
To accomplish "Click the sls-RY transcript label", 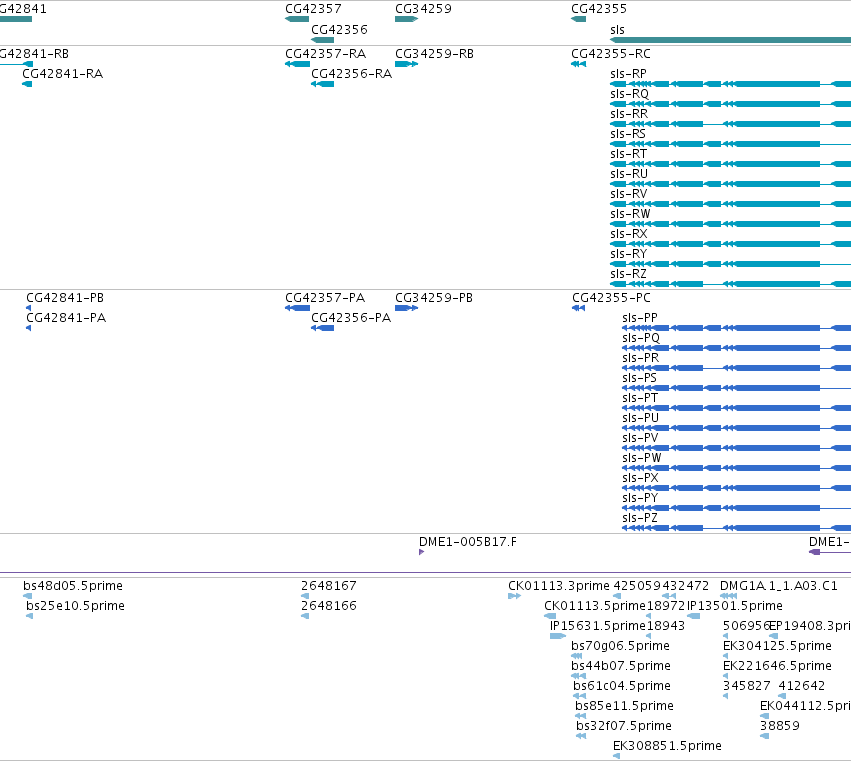I will click(628, 254).
